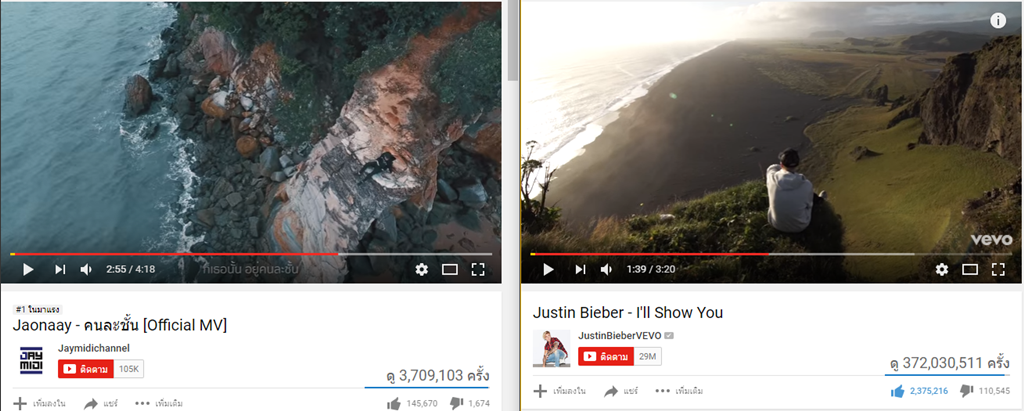Image resolution: width=1024 pixels, height=411 pixels.
Task: Skip to next video in Jaonaay player
Action: [x=59, y=269]
